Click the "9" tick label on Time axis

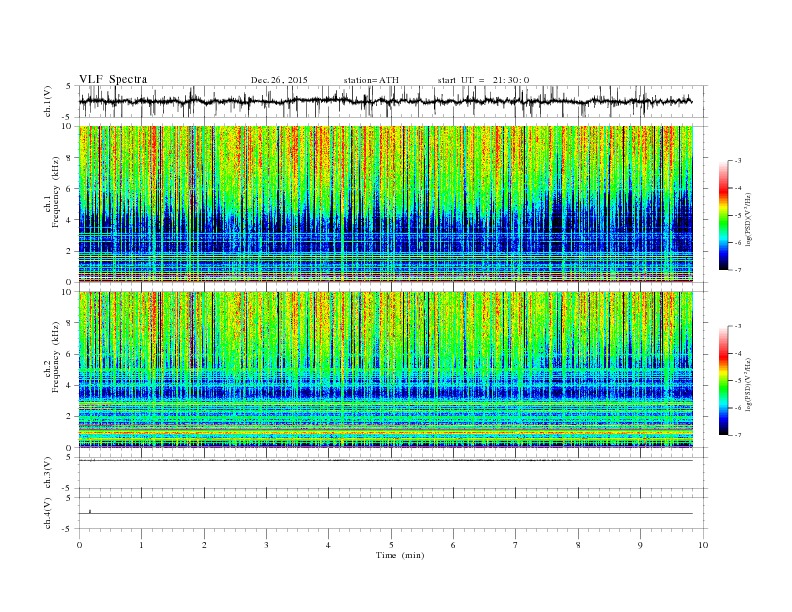pyautogui.click(x=640, y=545)
